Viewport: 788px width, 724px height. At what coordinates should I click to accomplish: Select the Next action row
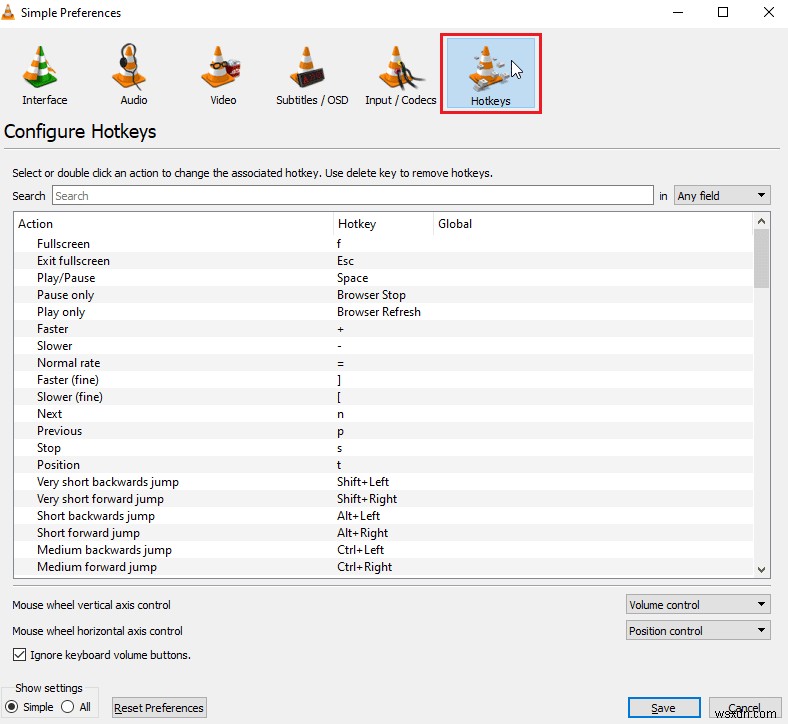384,414
